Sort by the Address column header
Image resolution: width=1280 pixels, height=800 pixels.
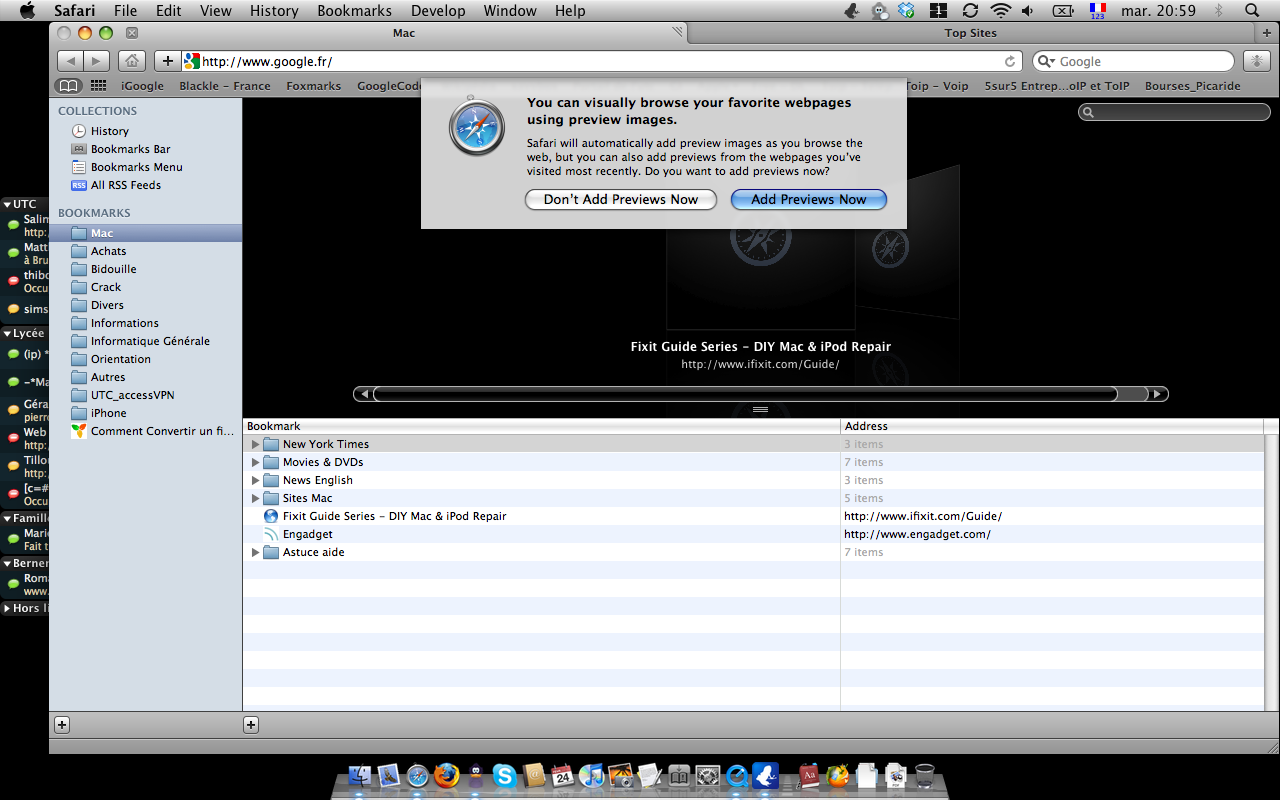pos(1053,426)
